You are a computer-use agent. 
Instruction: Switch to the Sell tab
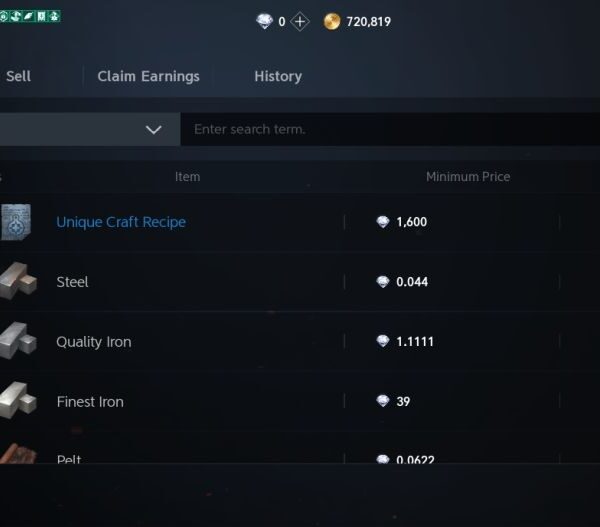(18, 76)
